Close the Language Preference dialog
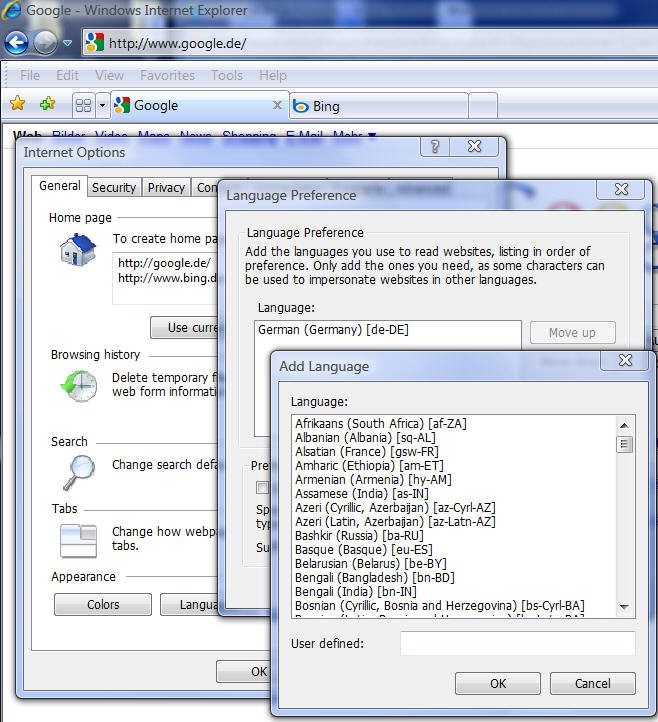 621,189
